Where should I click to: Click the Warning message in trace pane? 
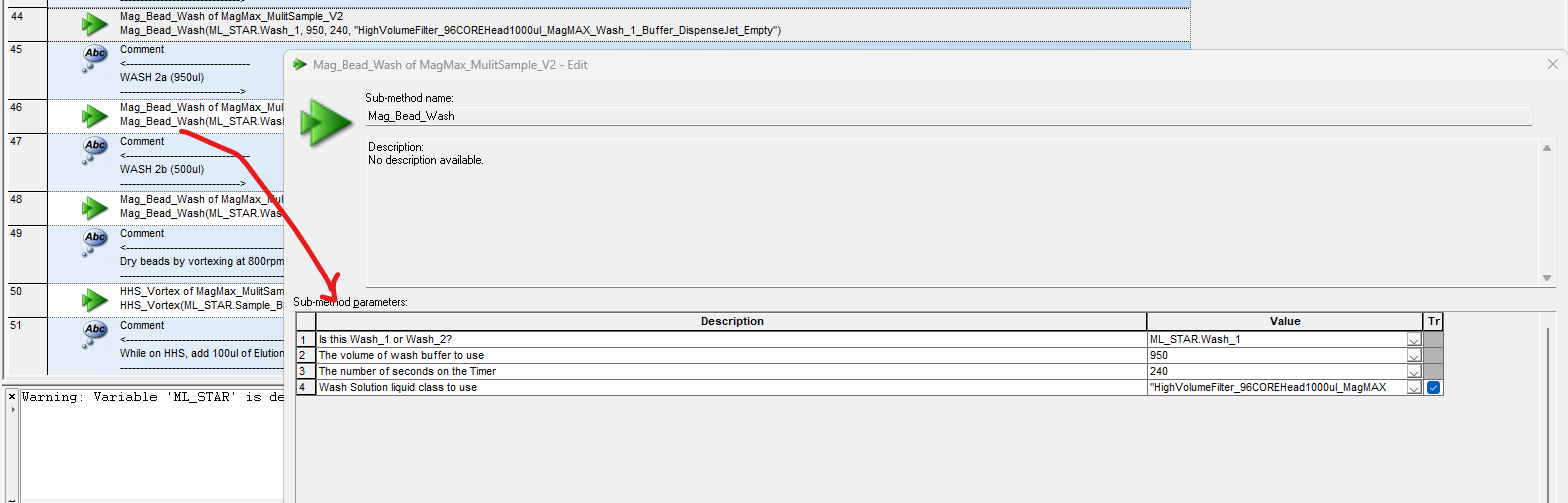[153, 397]
